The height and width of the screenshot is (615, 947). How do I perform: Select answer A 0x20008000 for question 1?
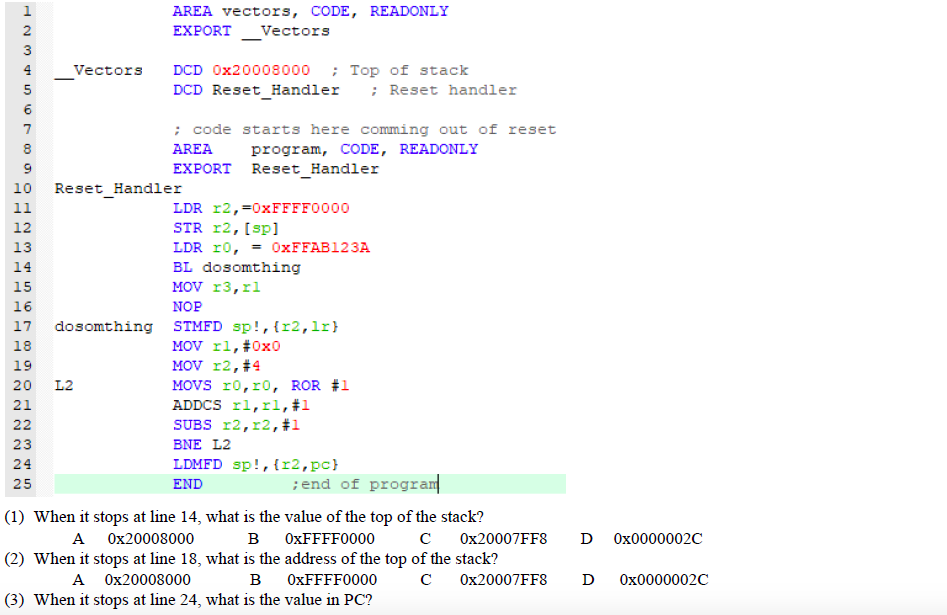click(x=147, y=538)
